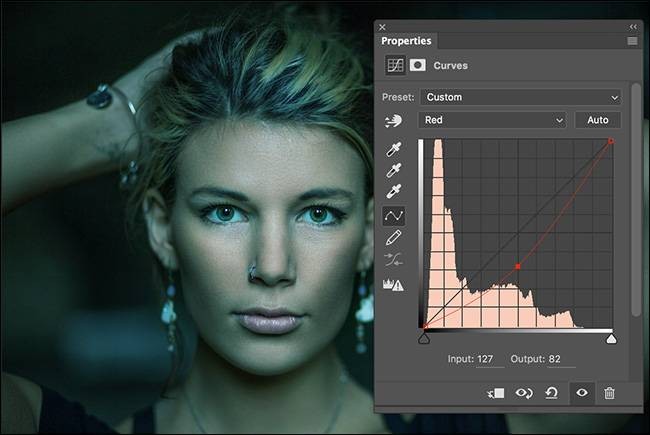Pick the gray point eyedropper
The width and height of the screenshot is (650, 435).
point(393,170)
